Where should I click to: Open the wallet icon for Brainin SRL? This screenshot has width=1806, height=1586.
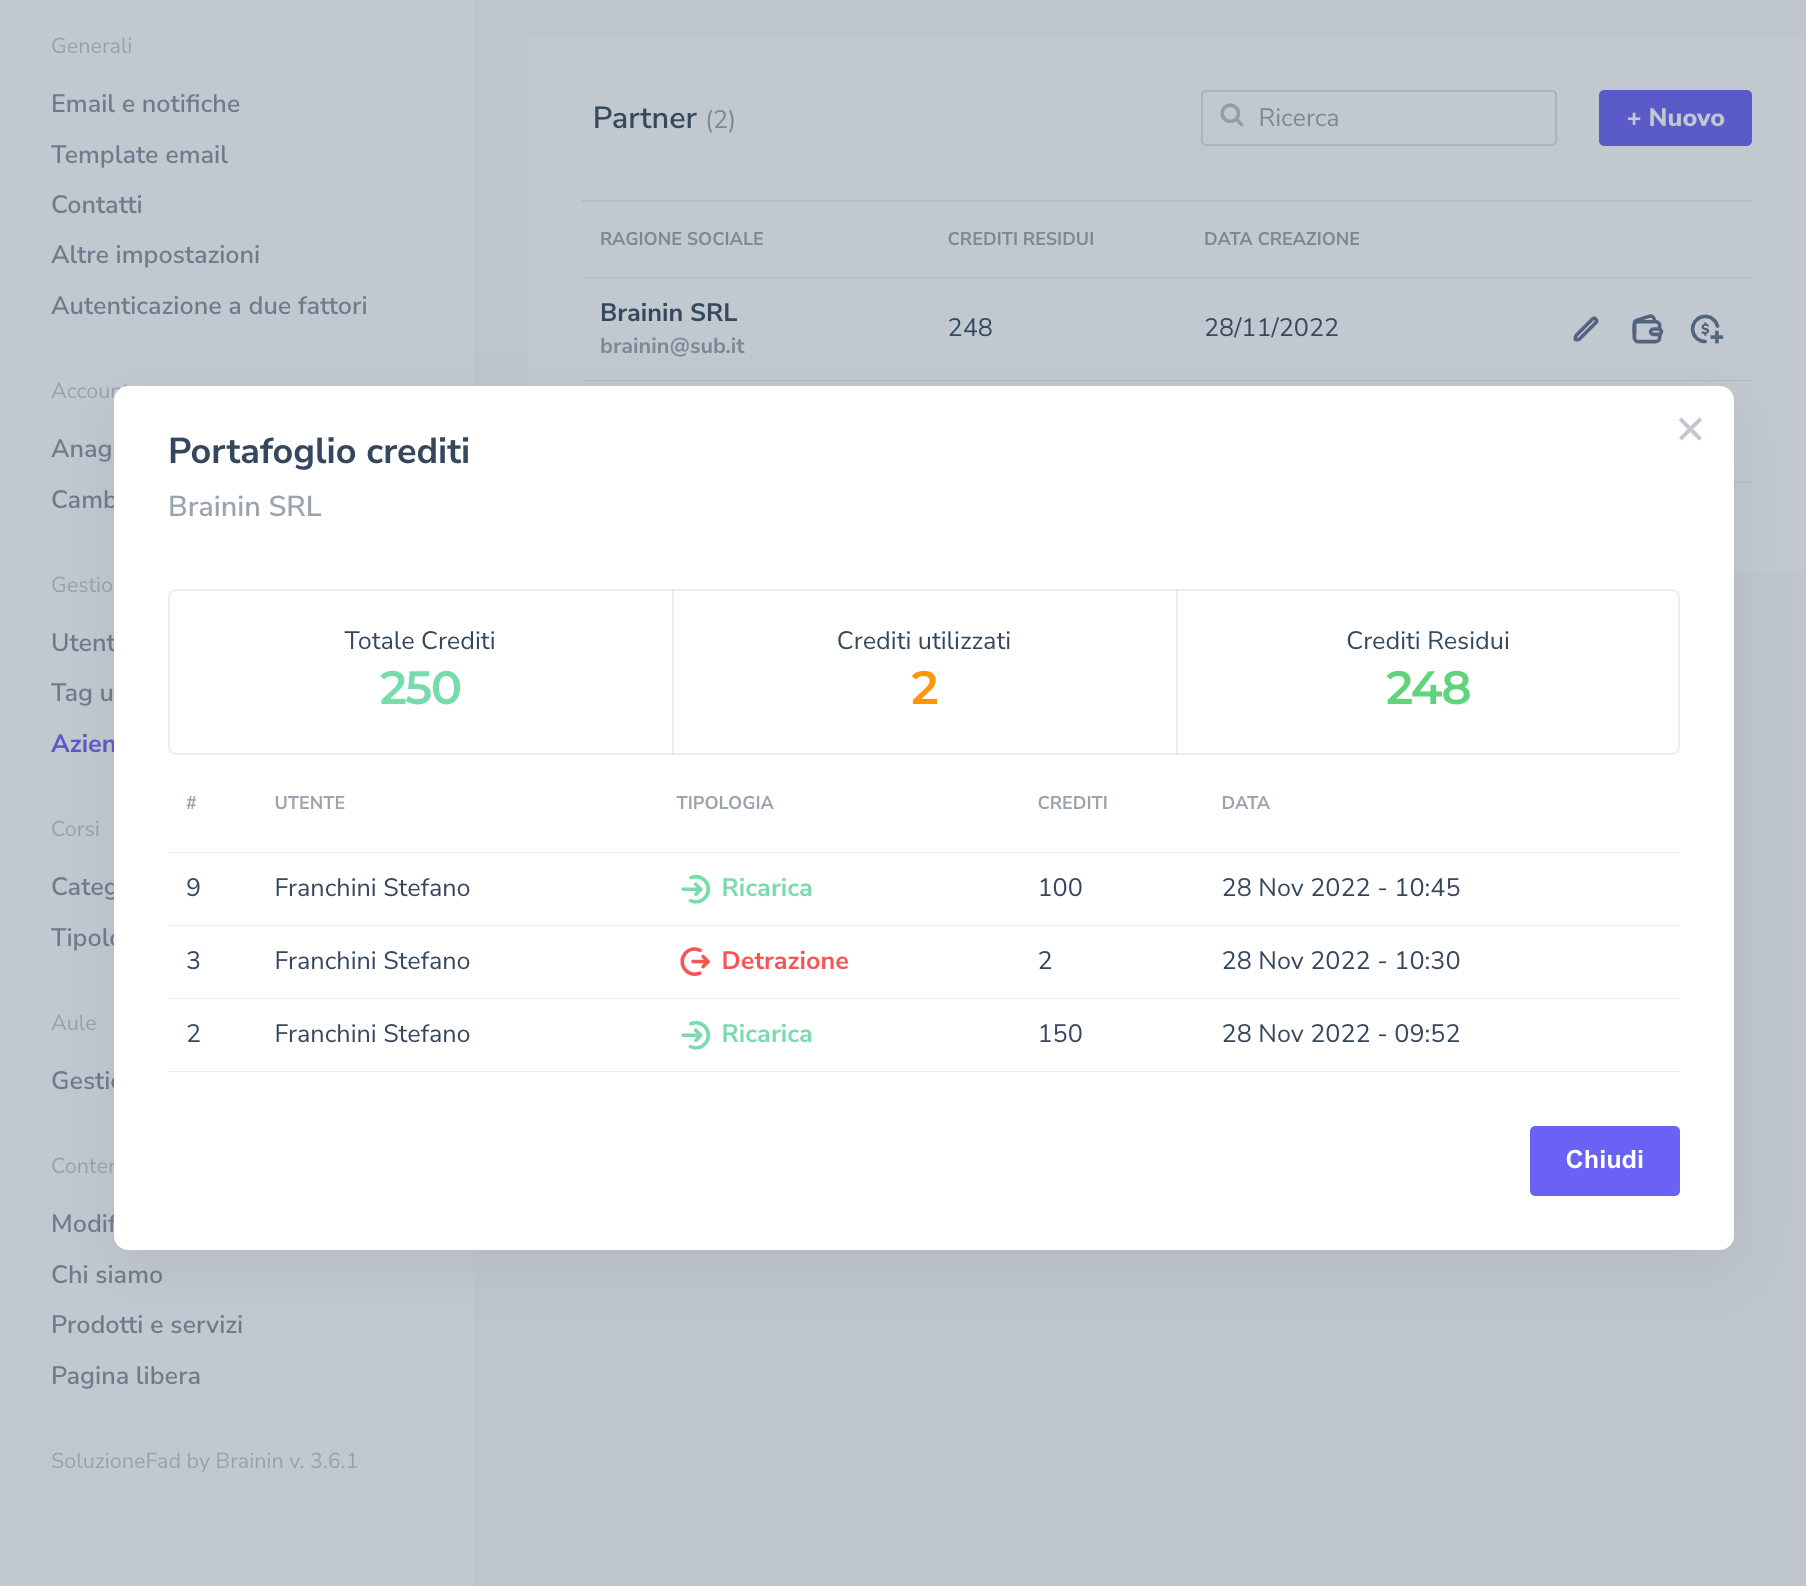[x=1647, y=329]
